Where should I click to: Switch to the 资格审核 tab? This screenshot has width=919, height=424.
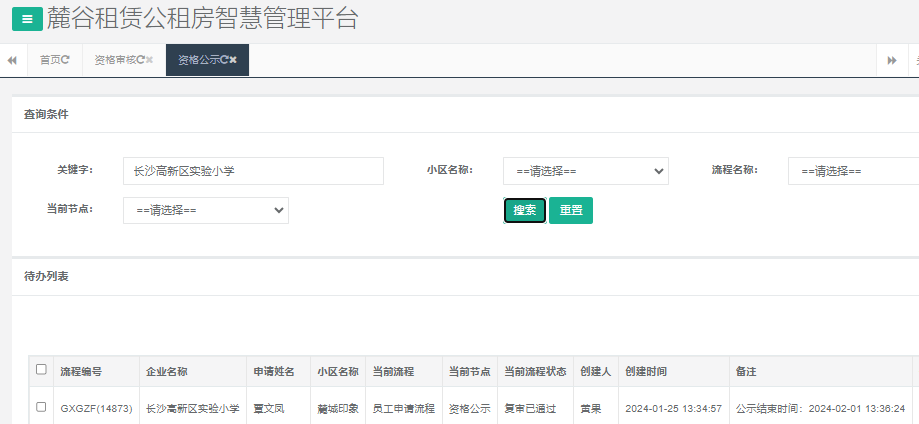click(x=114, y=60)
